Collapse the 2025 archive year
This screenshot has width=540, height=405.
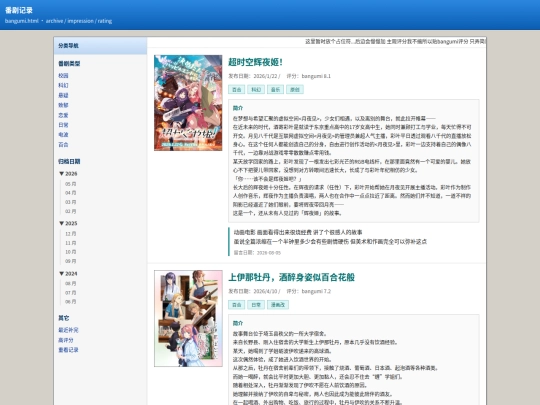pyautogui.click(x=68, y=223)
